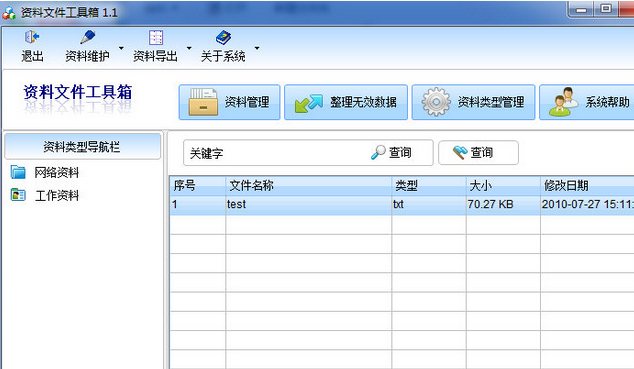Image resolution: width=634 pixels, height=369 pixels.
Task: Minimize the 资料文件工具箱 window
Action: click(581, 10)
